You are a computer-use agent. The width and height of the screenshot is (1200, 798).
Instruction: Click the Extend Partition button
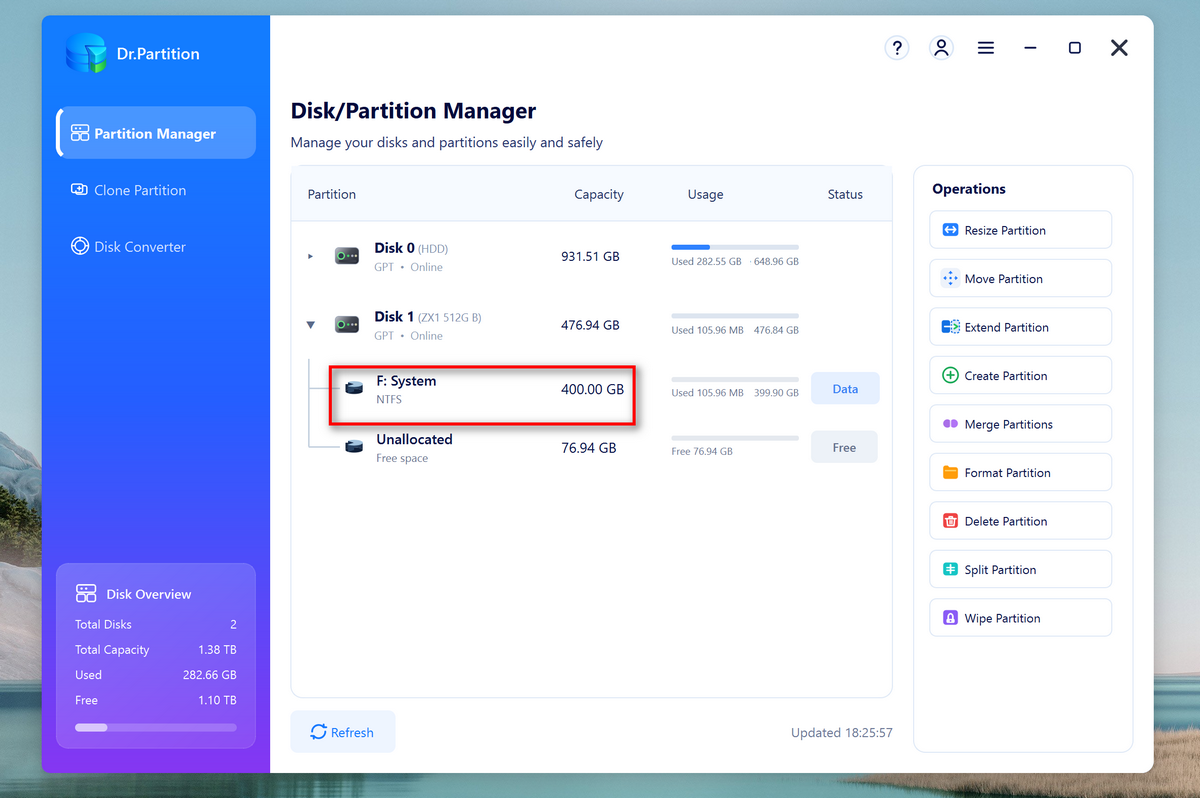tap(1021, 327)
